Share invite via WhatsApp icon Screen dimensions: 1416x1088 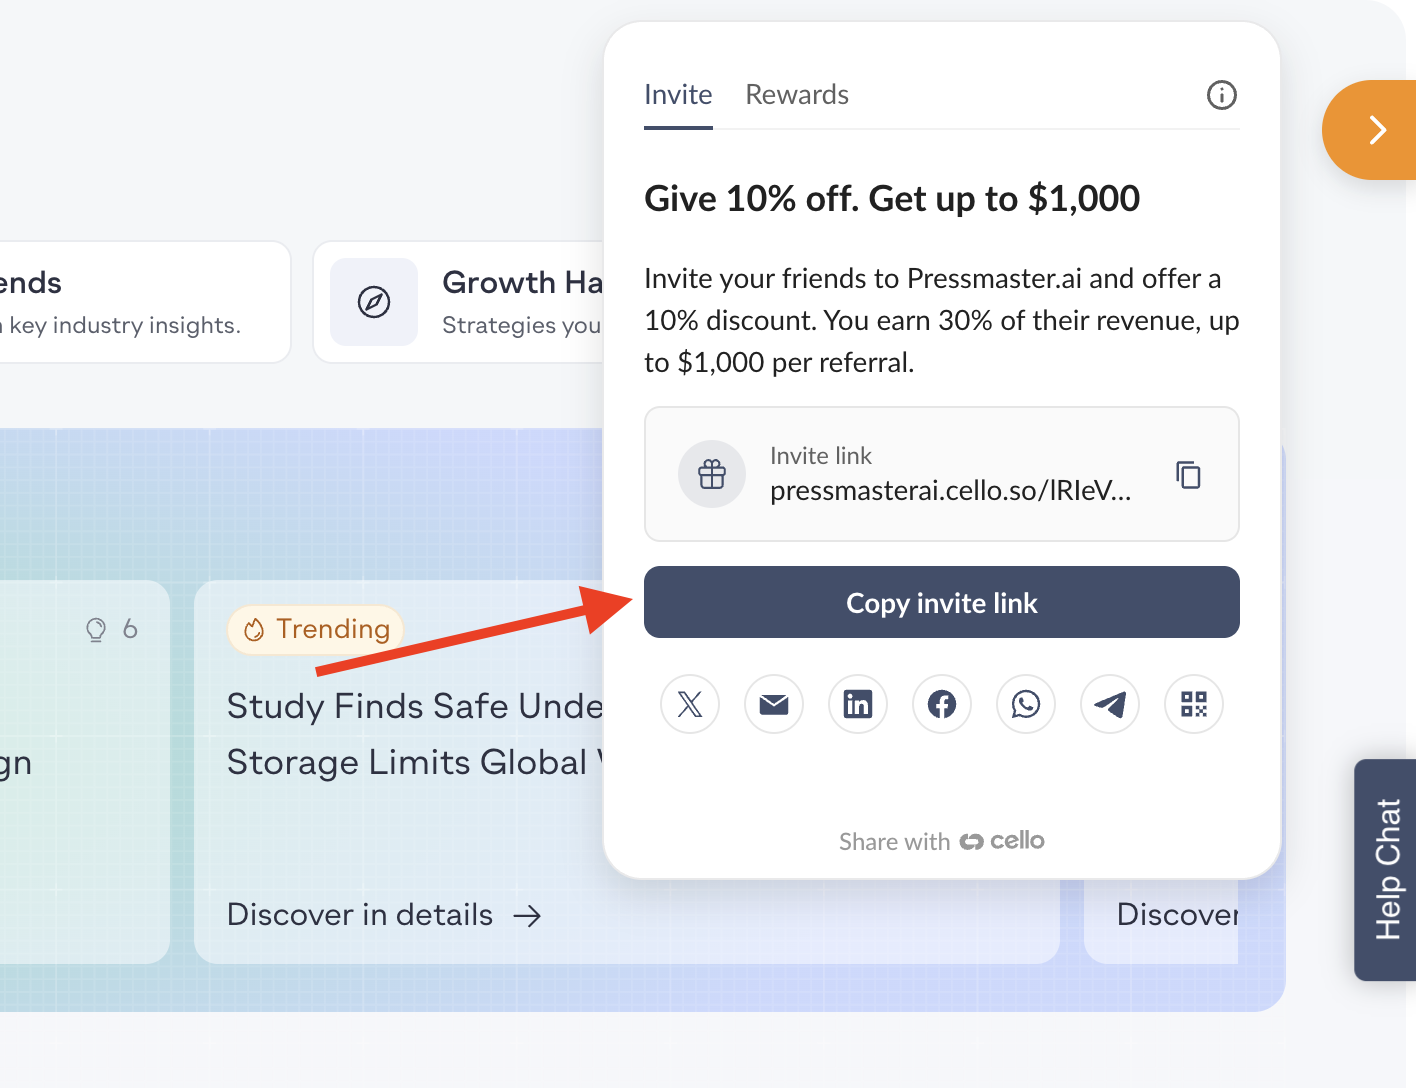click(1026, 704)
